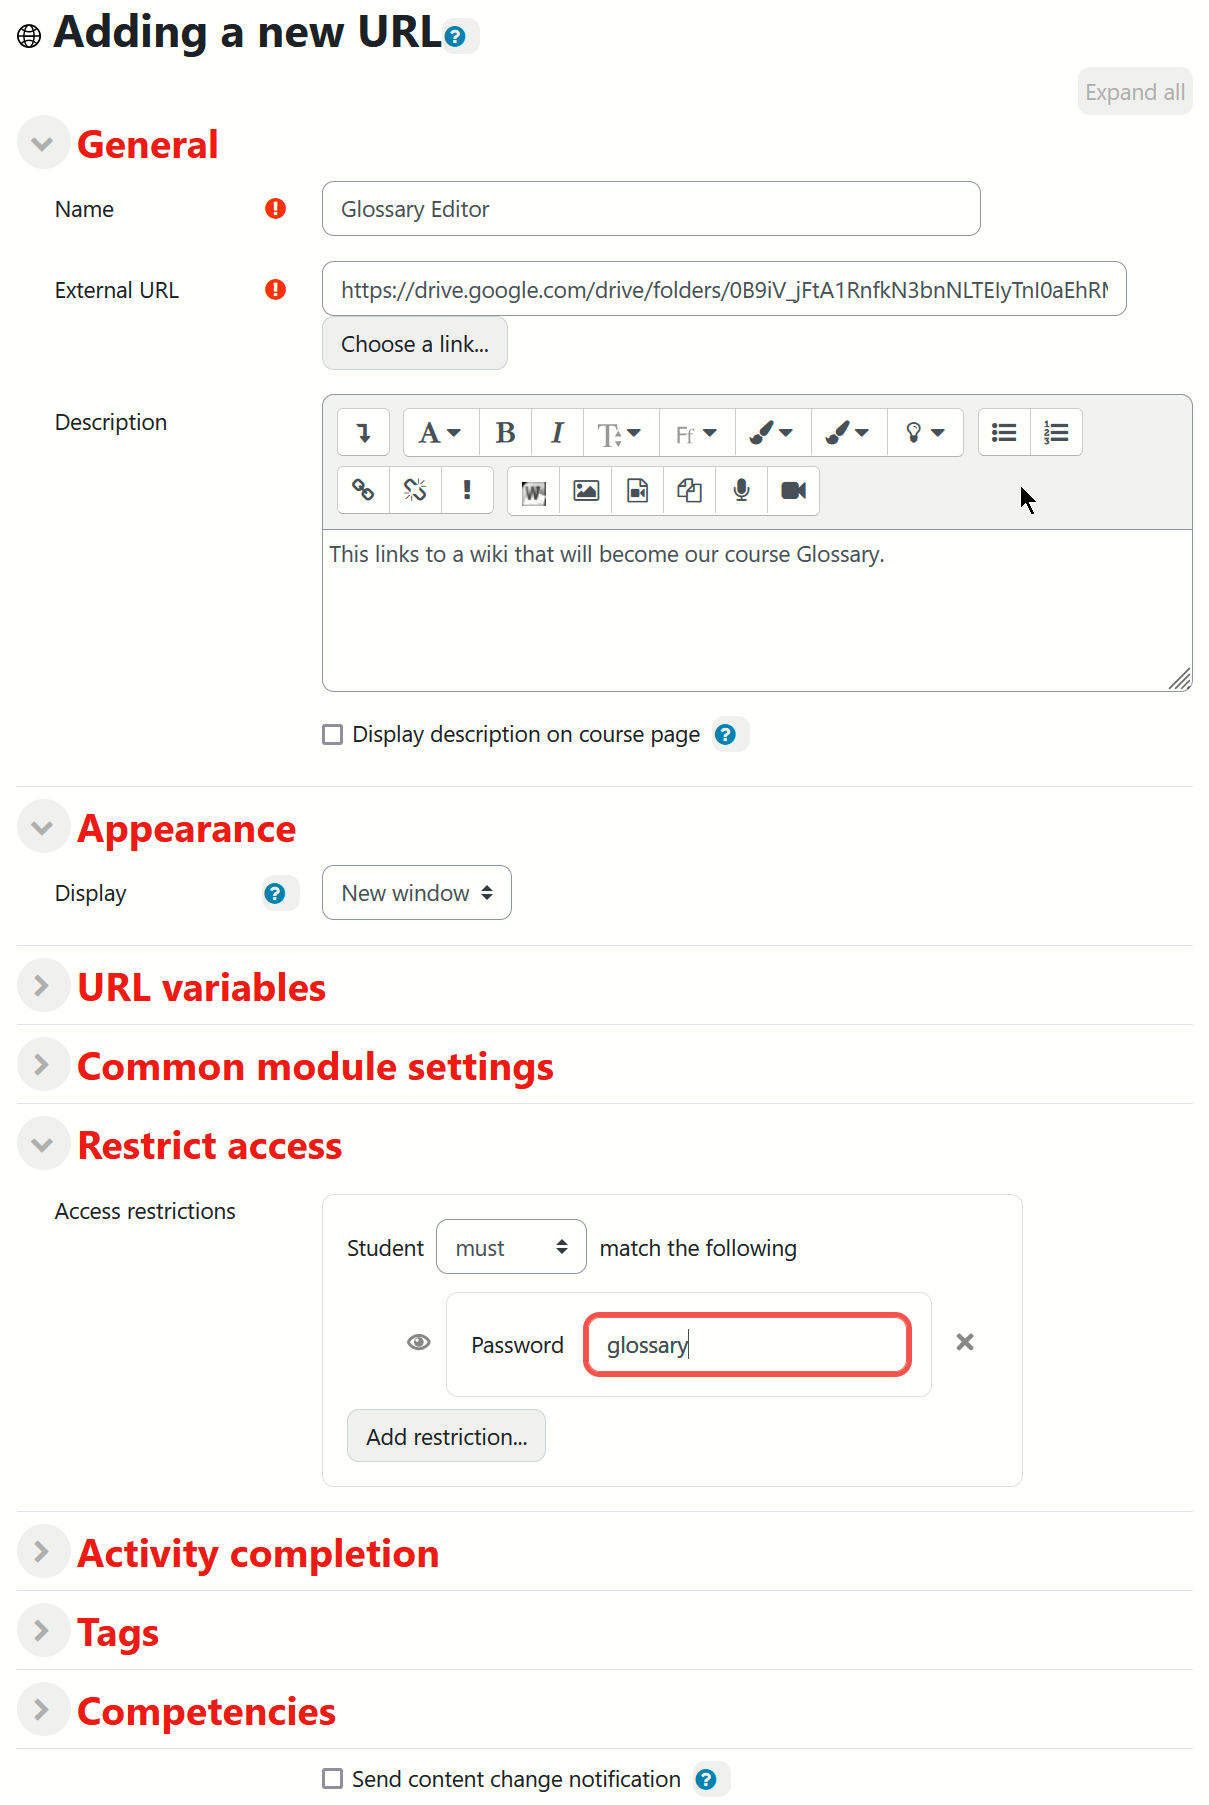Click the unordered bullet list icon
The width and height of the screenshot is (1209, 1805).
coord(1004,433)
